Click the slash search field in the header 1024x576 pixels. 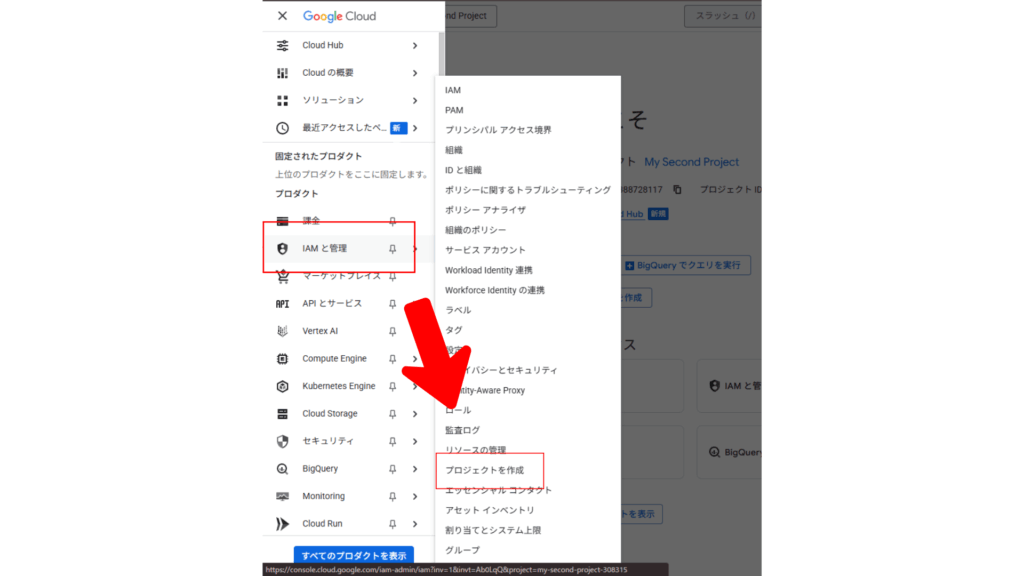tap(723, 16)
